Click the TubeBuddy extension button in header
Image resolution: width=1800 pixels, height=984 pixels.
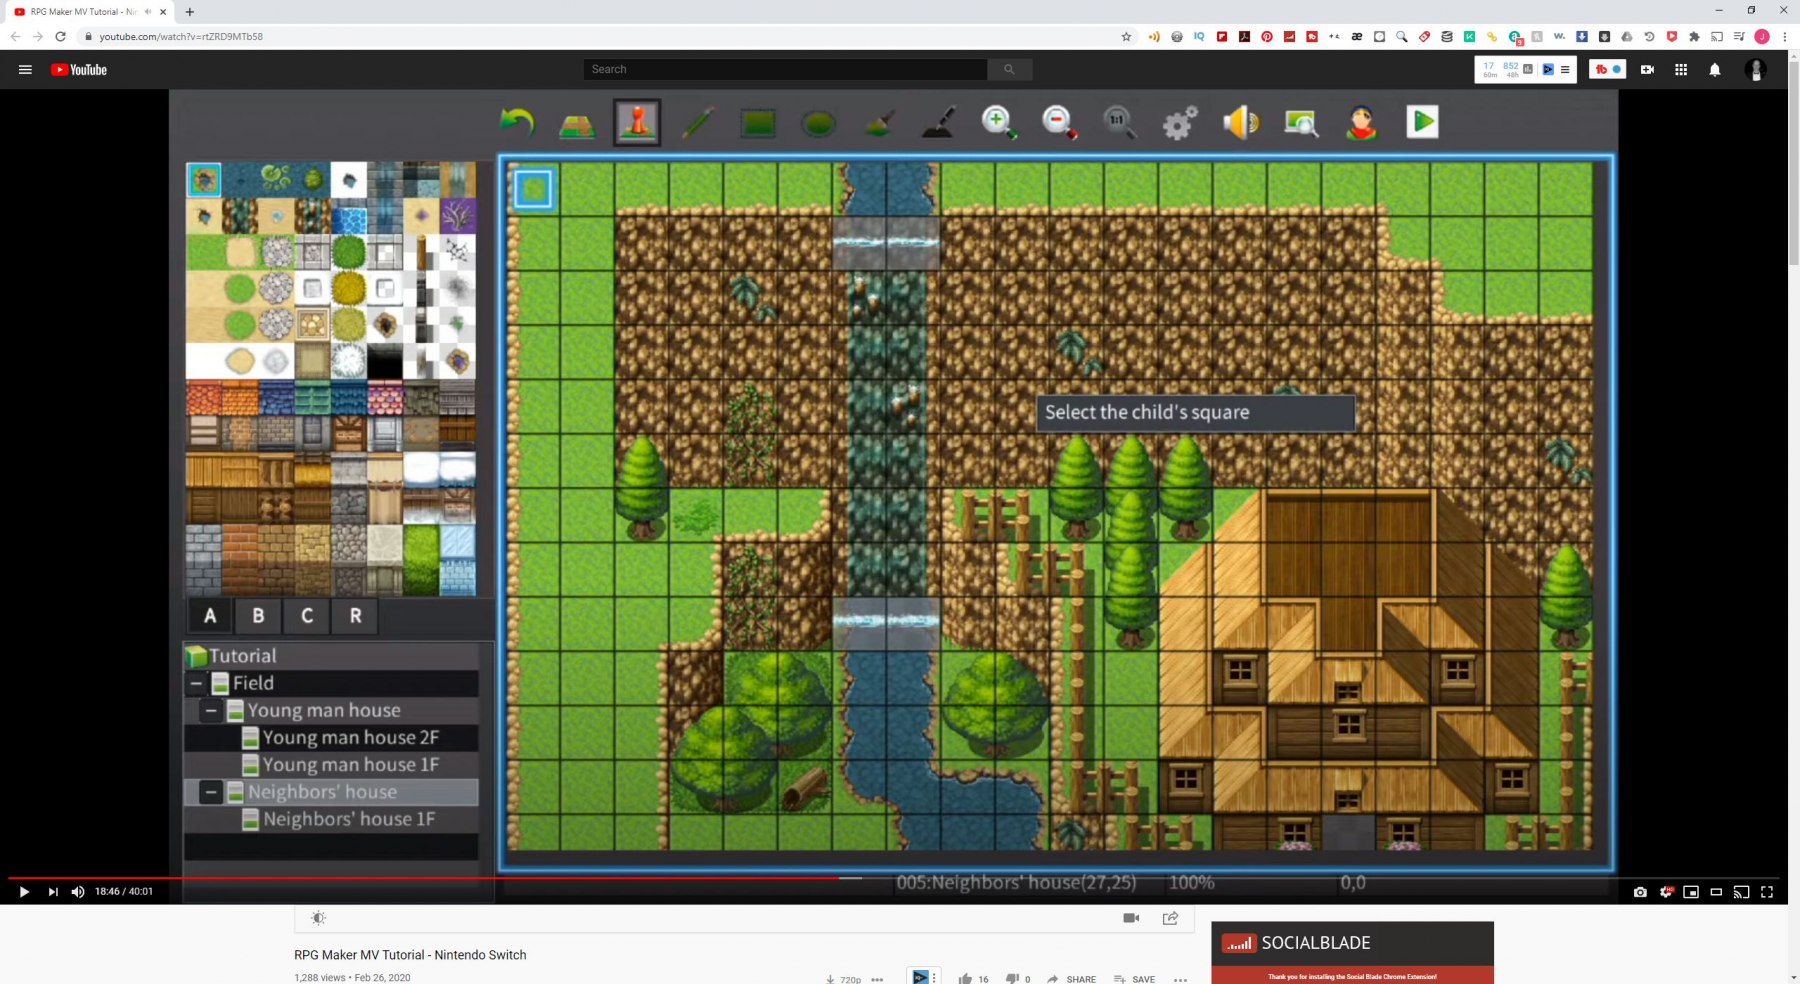coord(1607,69)
